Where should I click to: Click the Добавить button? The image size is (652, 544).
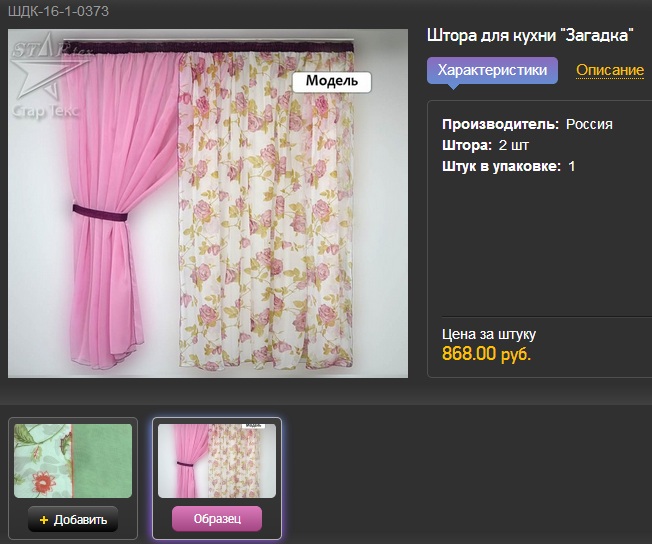pos(73,519)
